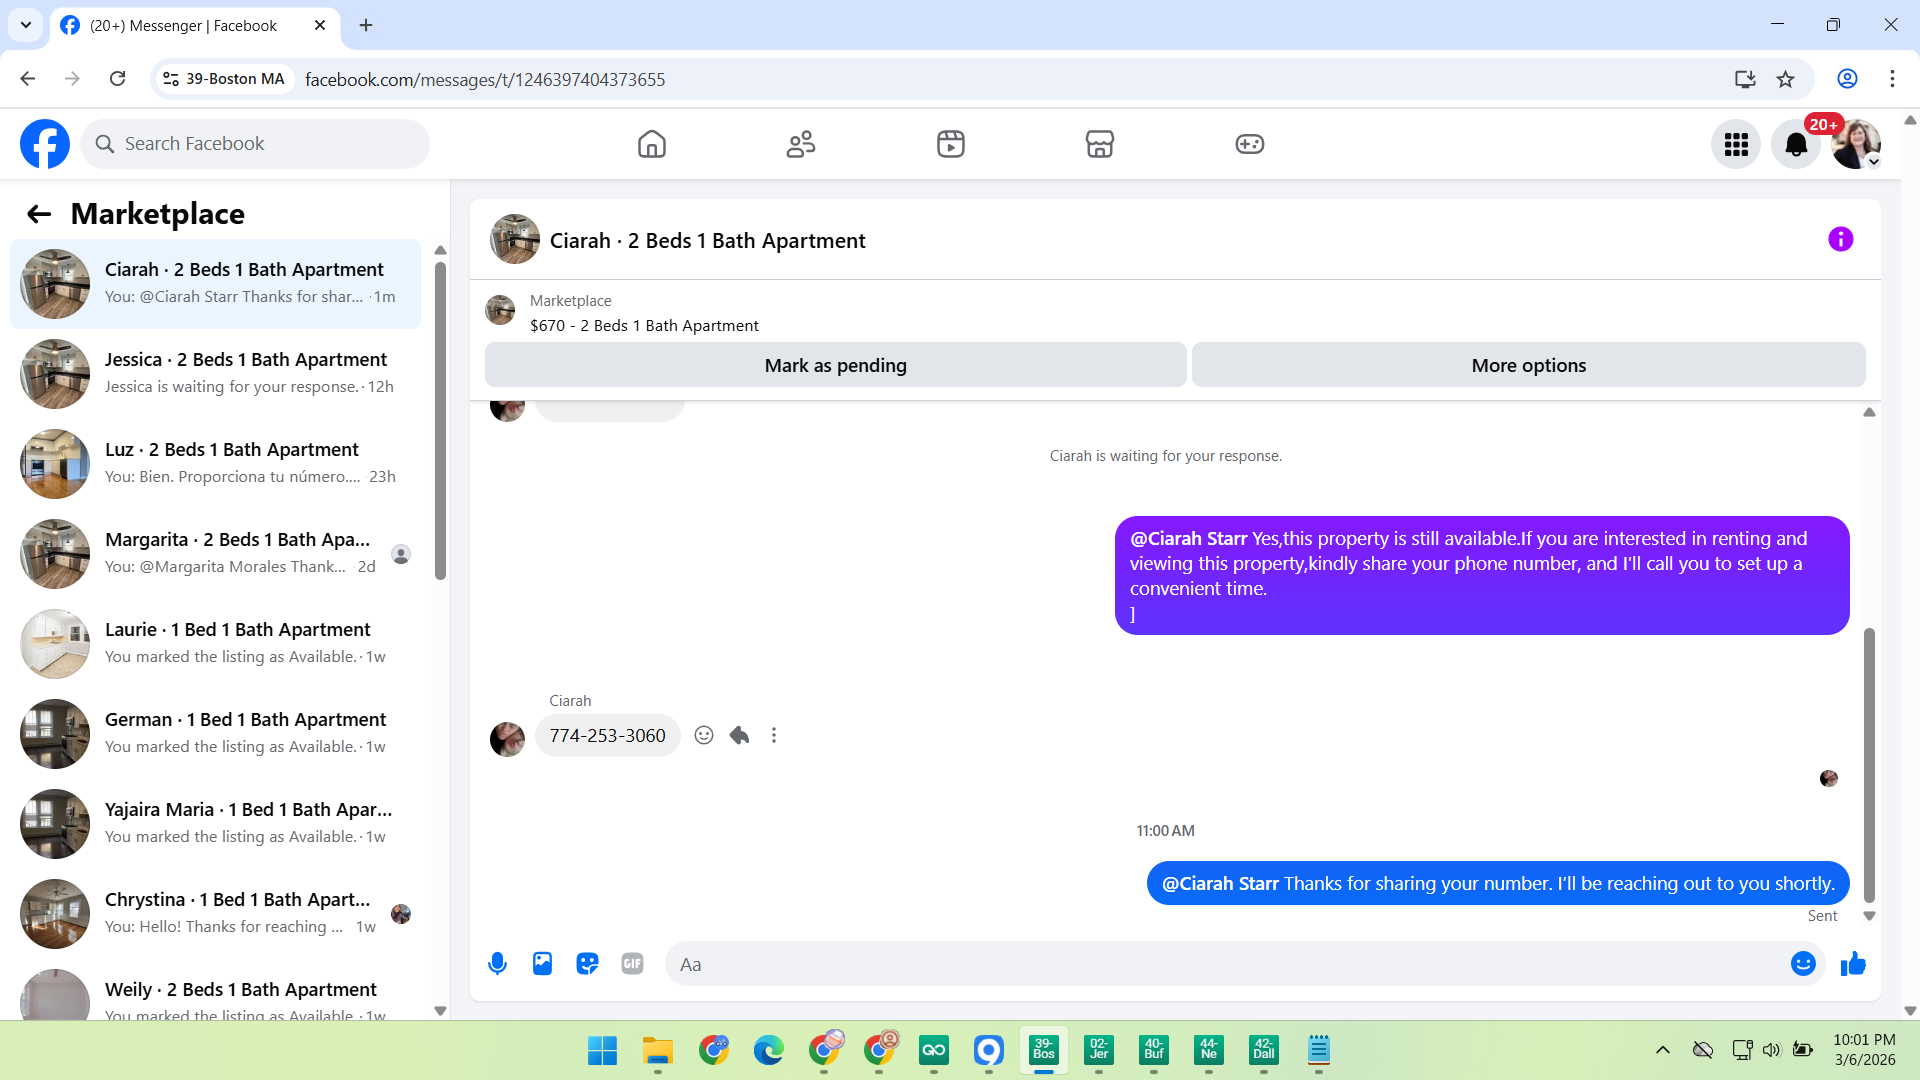Open more options for Ciarah's message
This screenshot has height=1080, width=1920.
774,736
